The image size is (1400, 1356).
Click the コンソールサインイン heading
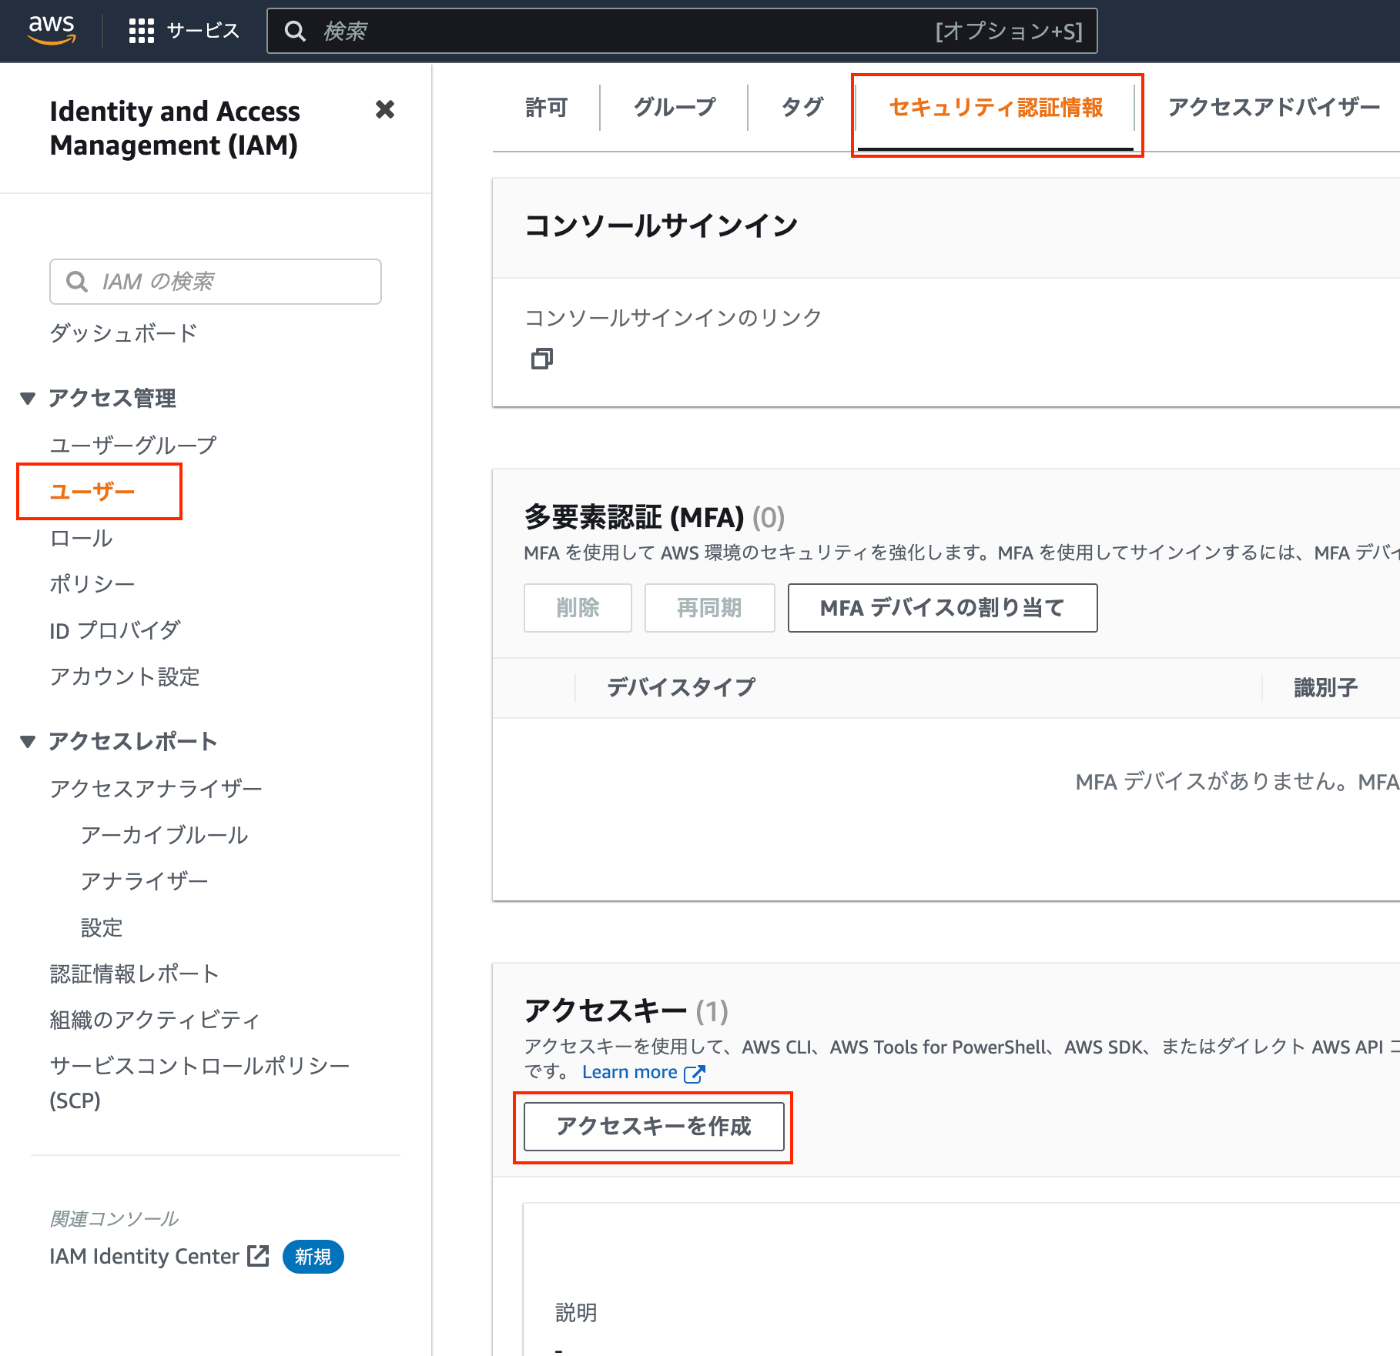click(x=661, y=226)
